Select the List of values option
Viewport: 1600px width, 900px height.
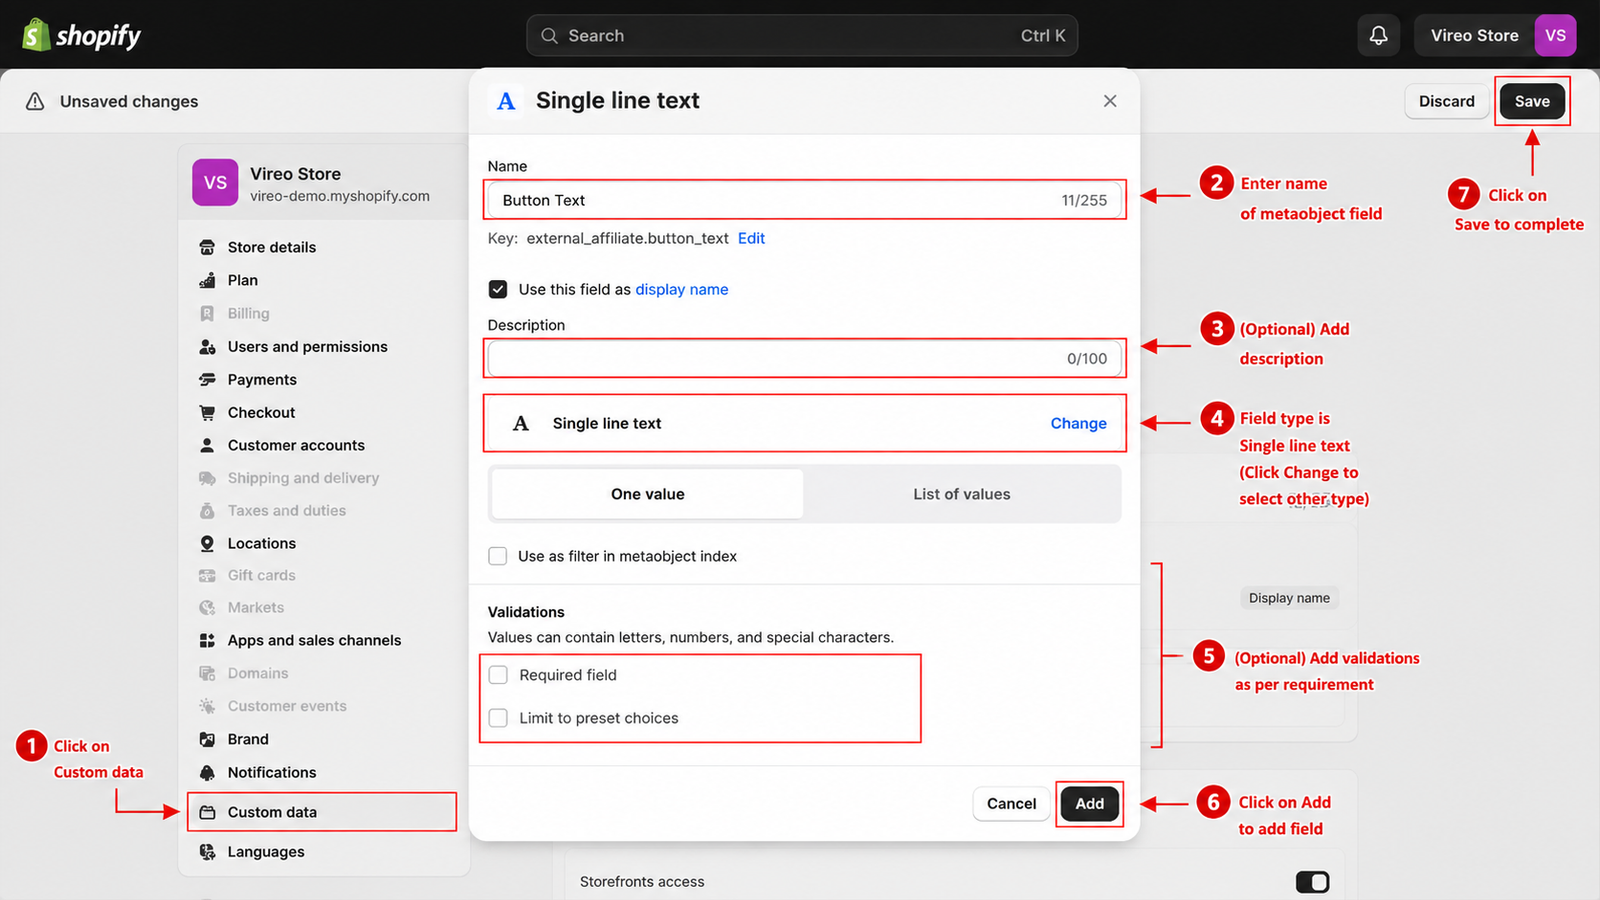click(x=961, y=494)
